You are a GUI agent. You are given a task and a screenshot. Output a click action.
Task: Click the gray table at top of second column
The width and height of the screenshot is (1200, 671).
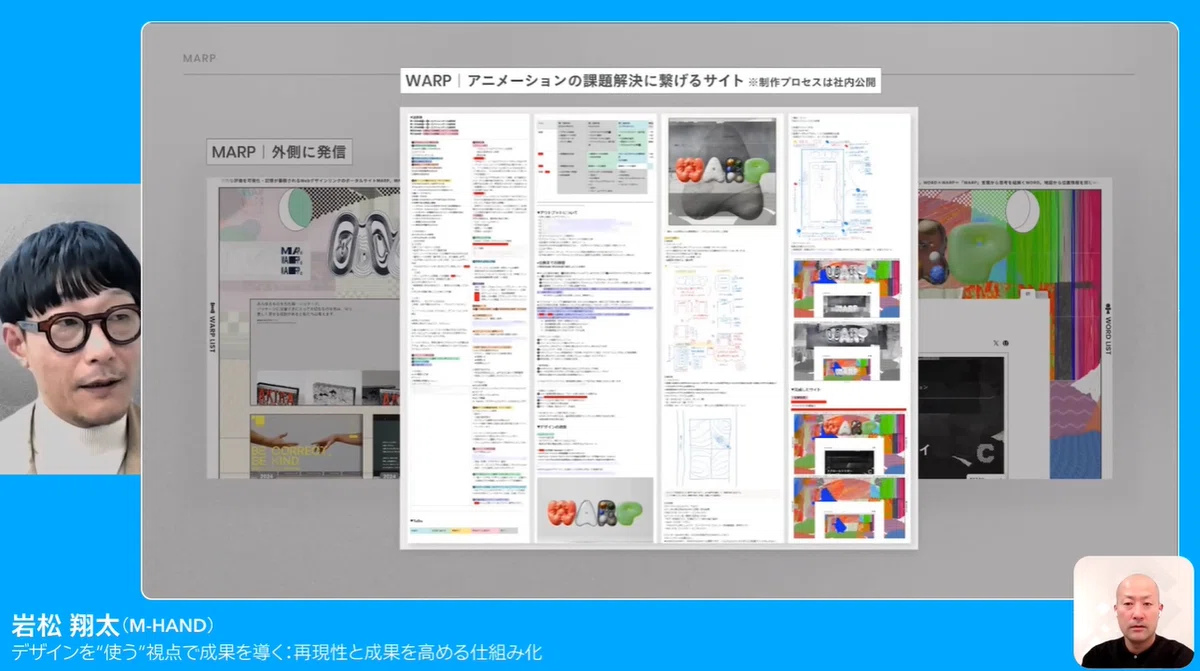click(594, 156)
